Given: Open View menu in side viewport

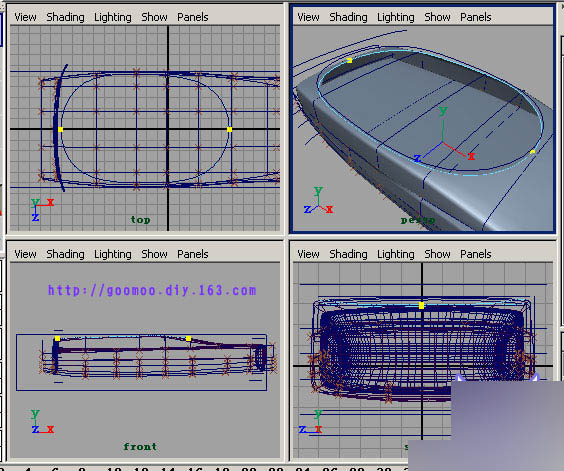Looking at the screenshot, I should click(x=308, y=254).
